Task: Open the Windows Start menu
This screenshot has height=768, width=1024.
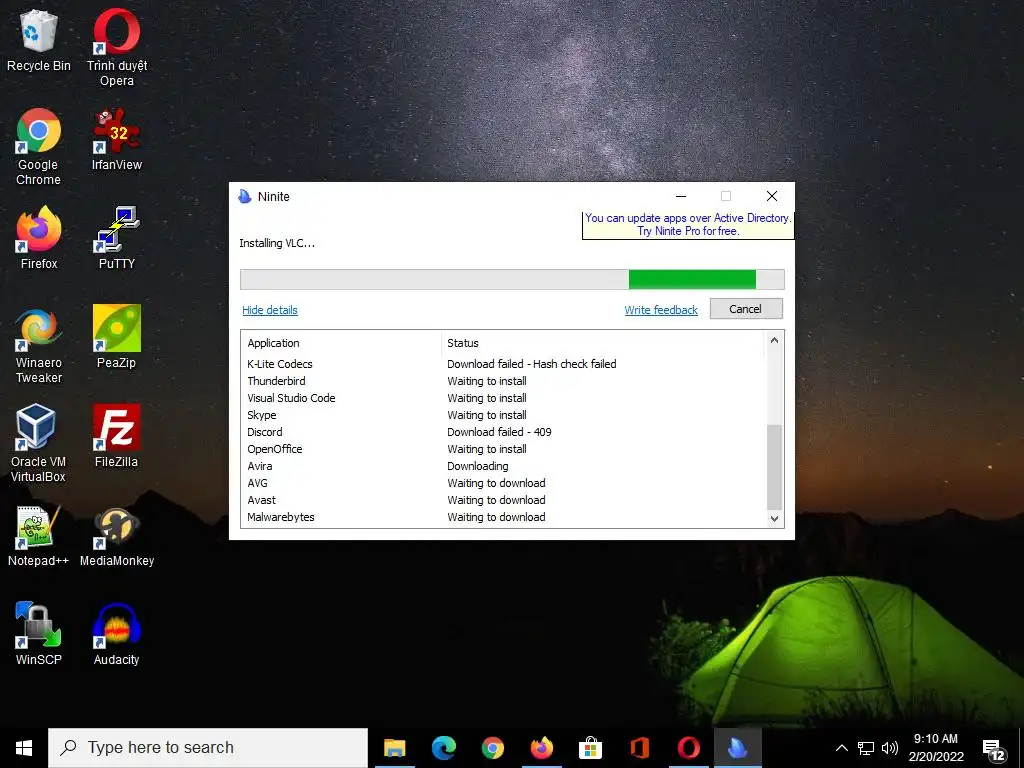Action: pos(24,748)
